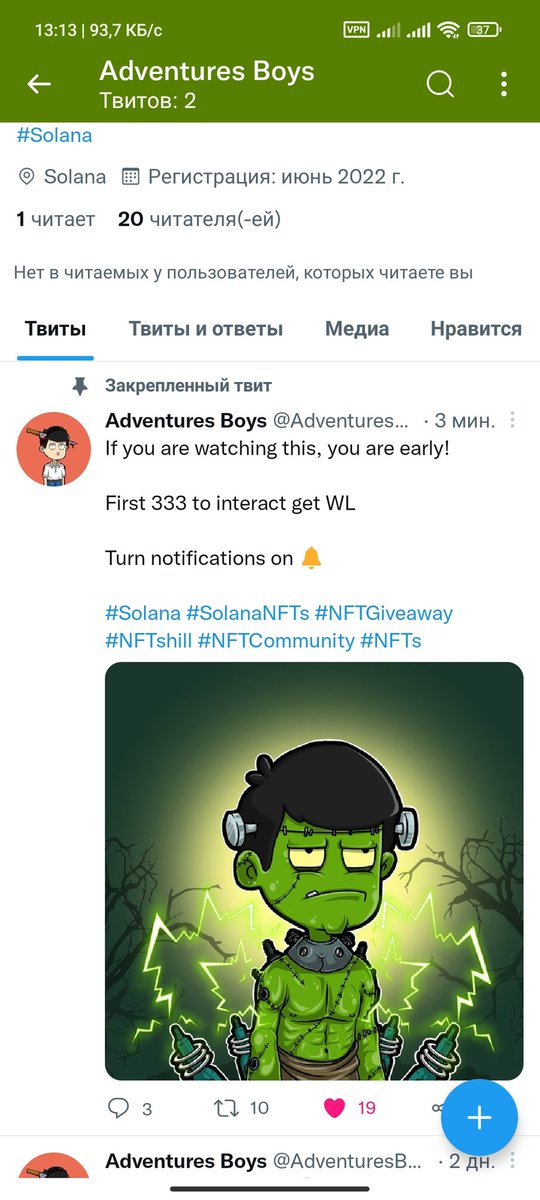The width and height of the screenshot is (540, 1200).
Task: Open the #NFTCommunity hashtag link
Action: coord(276,640)
